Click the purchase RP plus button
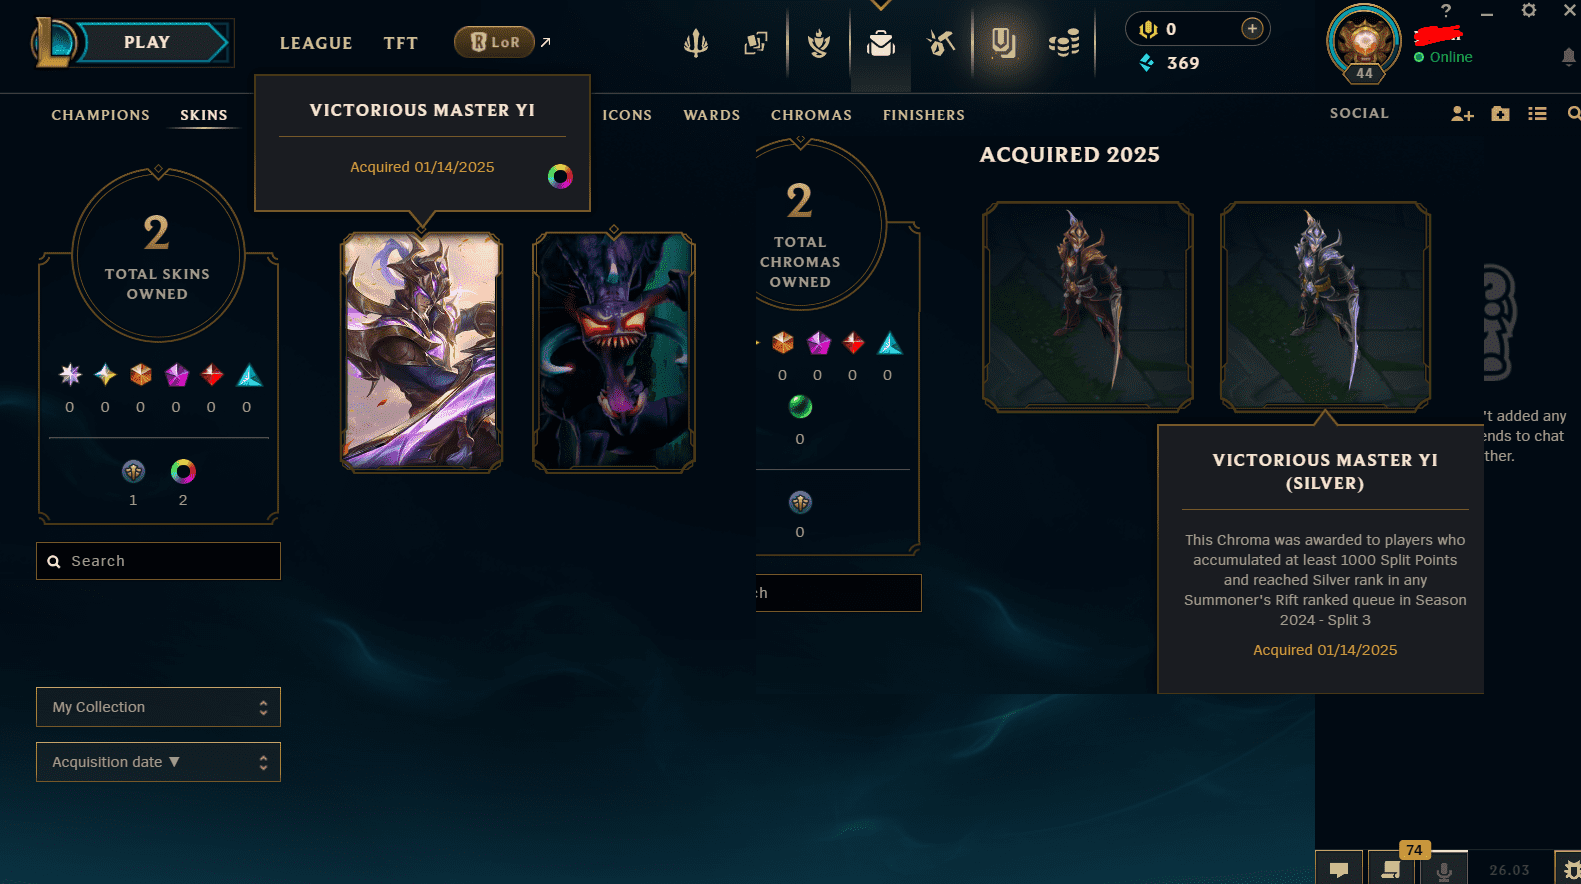The image size is (1581, 884). [1252, 29]
